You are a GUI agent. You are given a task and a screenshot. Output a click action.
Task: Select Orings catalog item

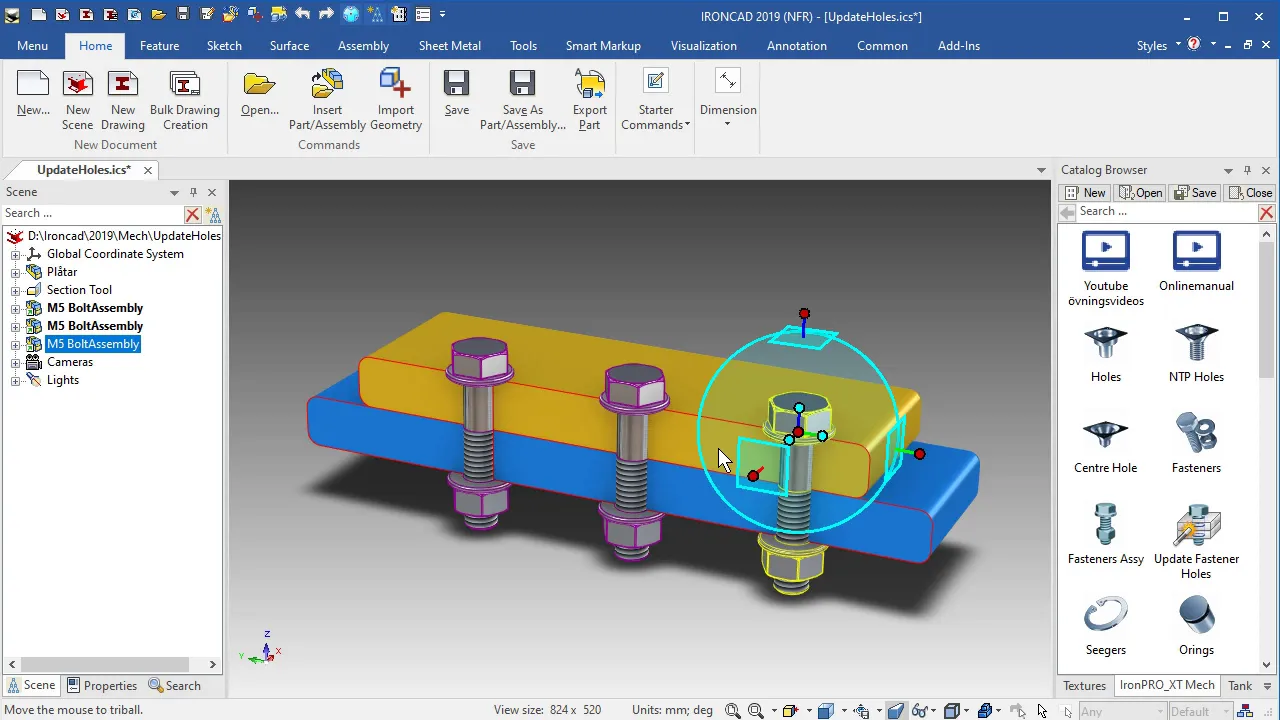point(1196,627)
